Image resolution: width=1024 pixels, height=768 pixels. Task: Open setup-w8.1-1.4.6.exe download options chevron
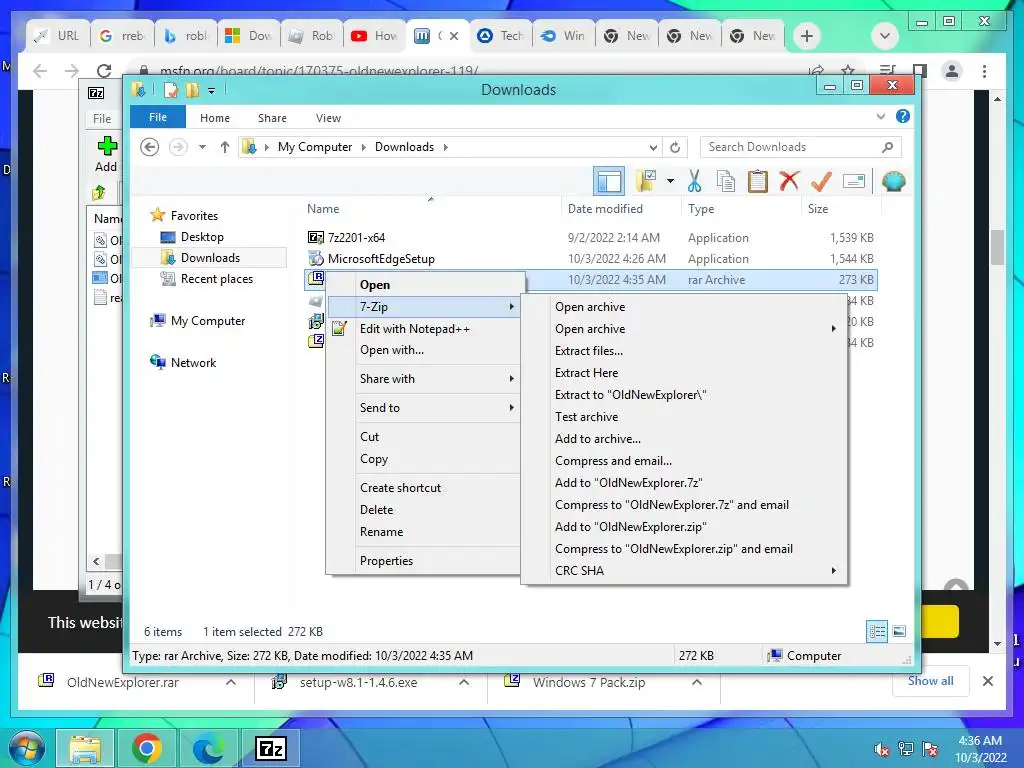[464, 682]
